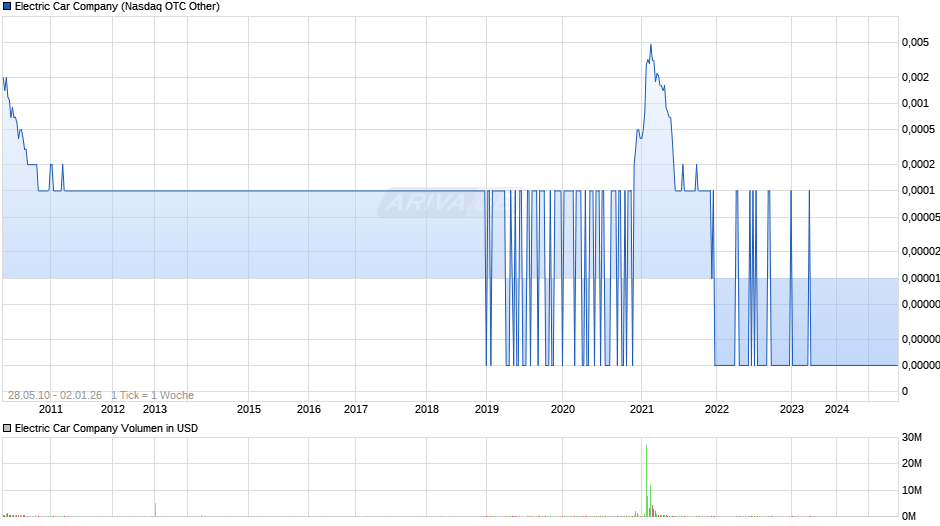940x526 pixels.
Task: Click the blue legend square for Electric Car Company
Action: click(x=7, y=7)
